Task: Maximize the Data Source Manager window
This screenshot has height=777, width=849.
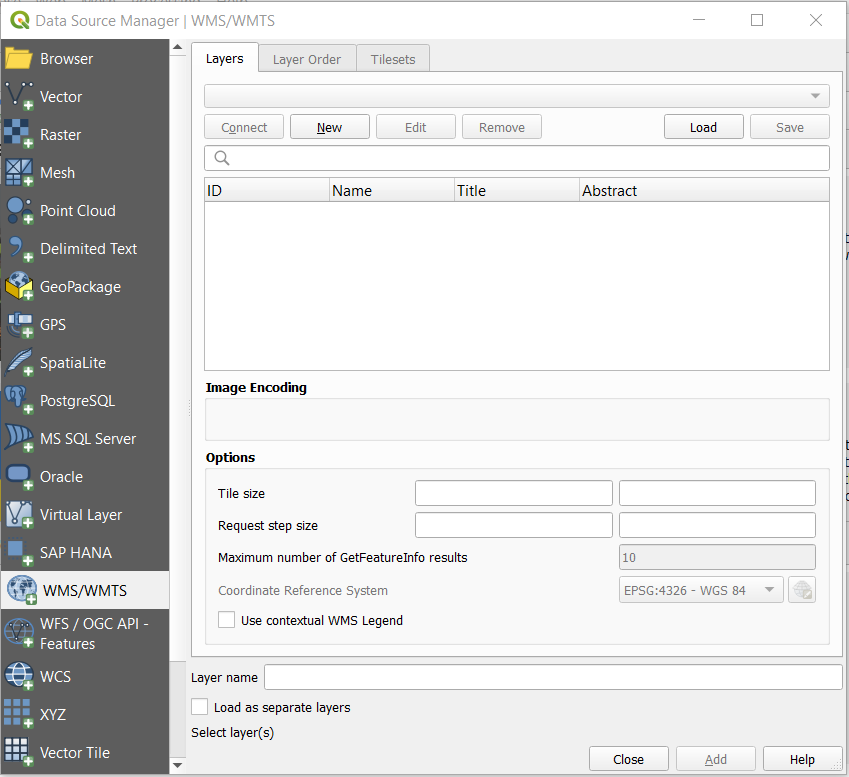Action: 757,20
